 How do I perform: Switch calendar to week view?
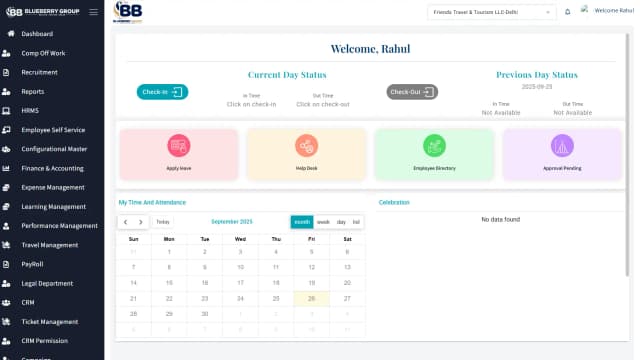pyautogui.click(x=323, y=222)
